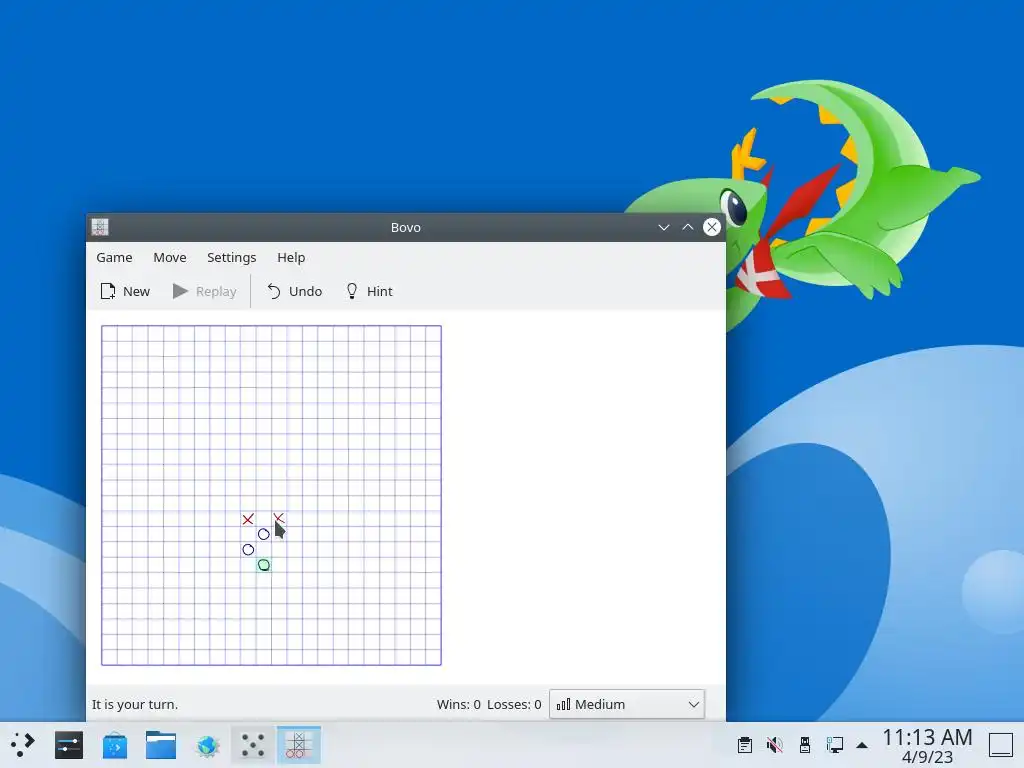Click the 'It is your turn.' status text
This screenshot has width=1024, height=768.
tap(135, 704)
